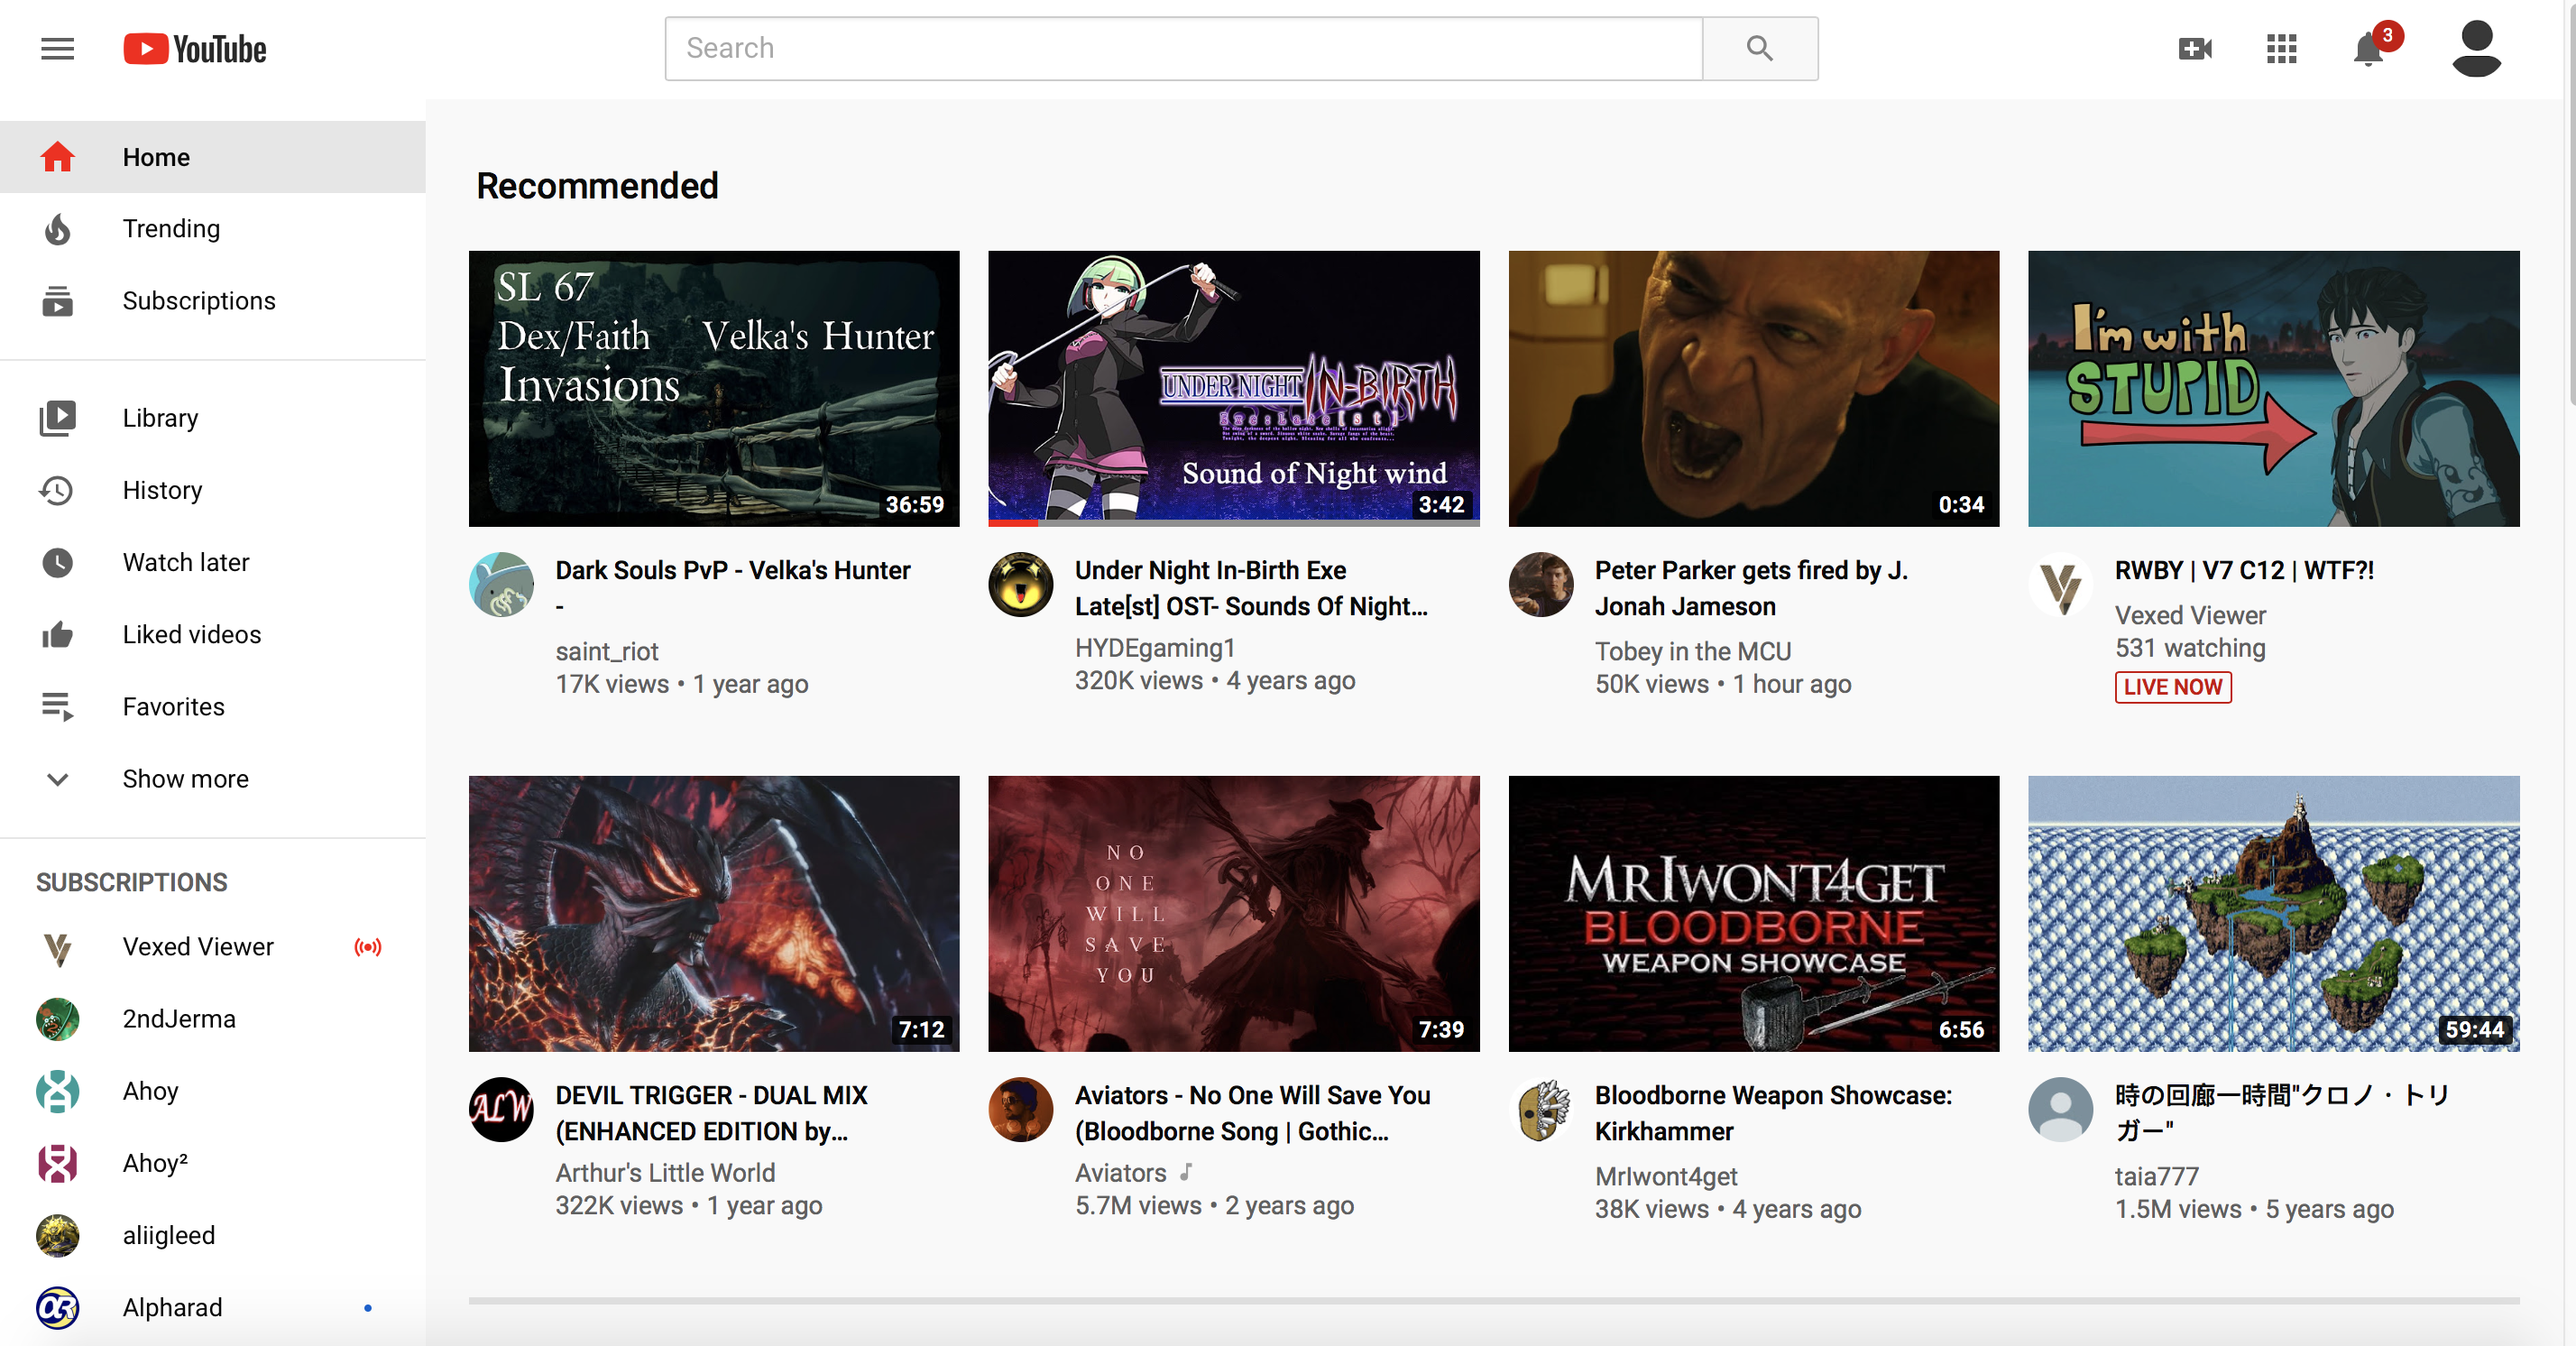Click the Library icon

click(x=57, y=418)
